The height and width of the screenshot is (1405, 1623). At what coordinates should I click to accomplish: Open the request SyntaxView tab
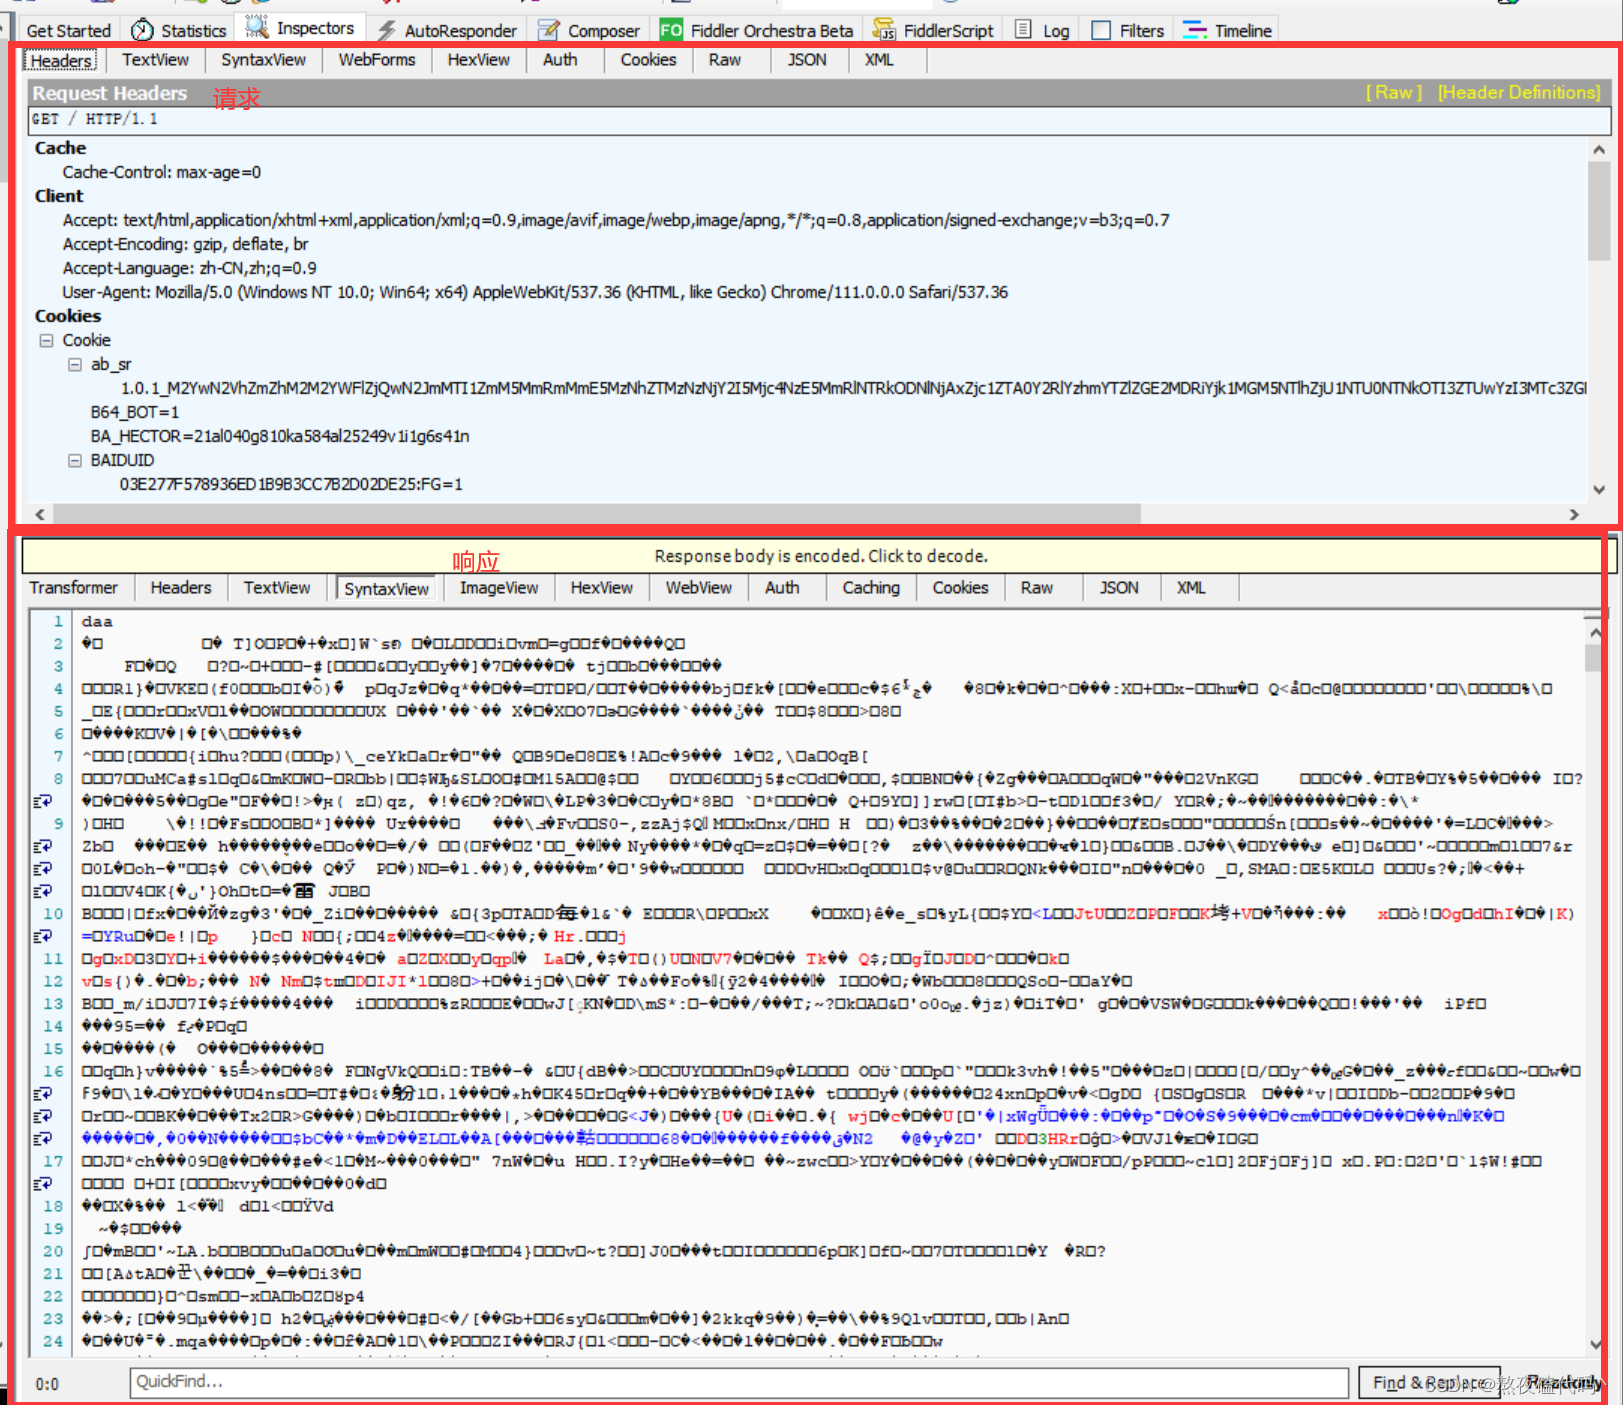263,60
